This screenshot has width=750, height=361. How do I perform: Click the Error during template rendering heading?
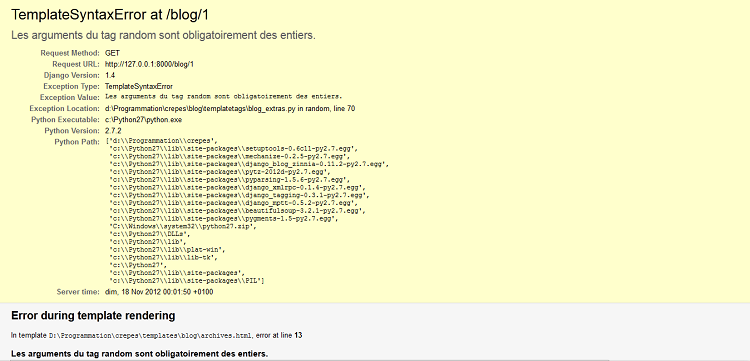93,316
